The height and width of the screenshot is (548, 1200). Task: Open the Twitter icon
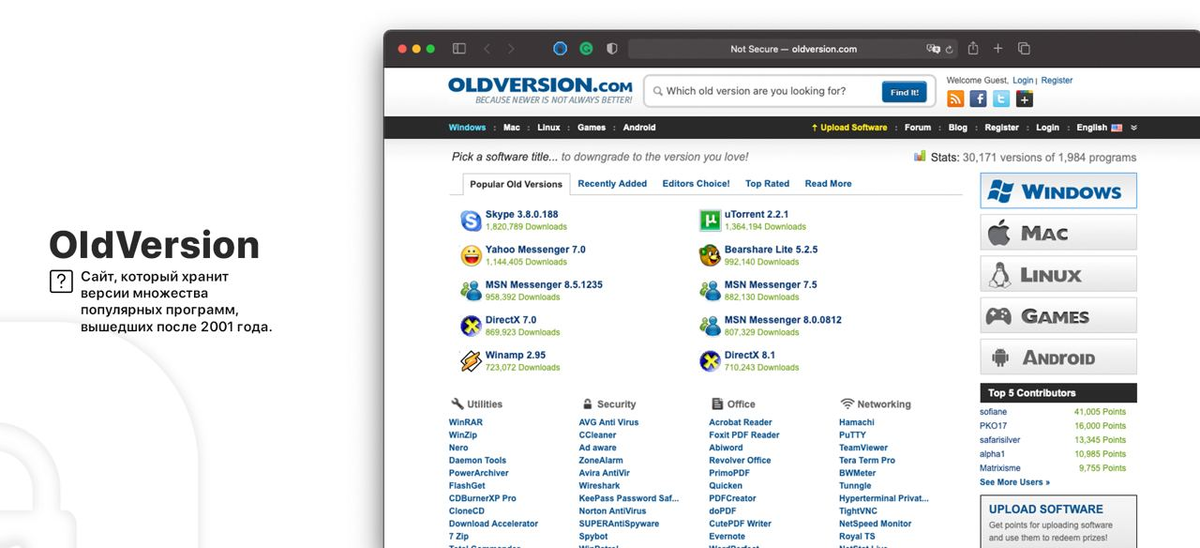(1001, 99)
